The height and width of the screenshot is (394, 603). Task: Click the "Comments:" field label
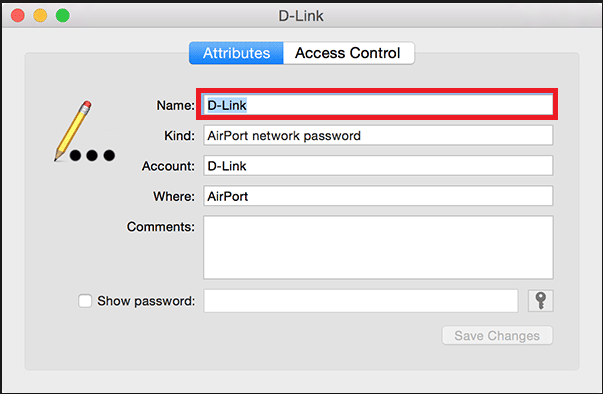click(161, 227)
